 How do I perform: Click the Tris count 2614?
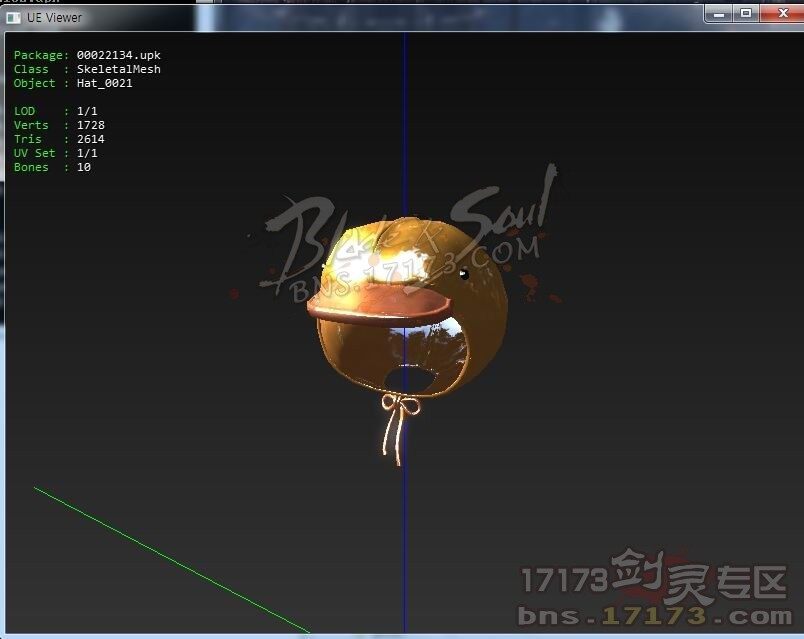click(x=91, y=139)
